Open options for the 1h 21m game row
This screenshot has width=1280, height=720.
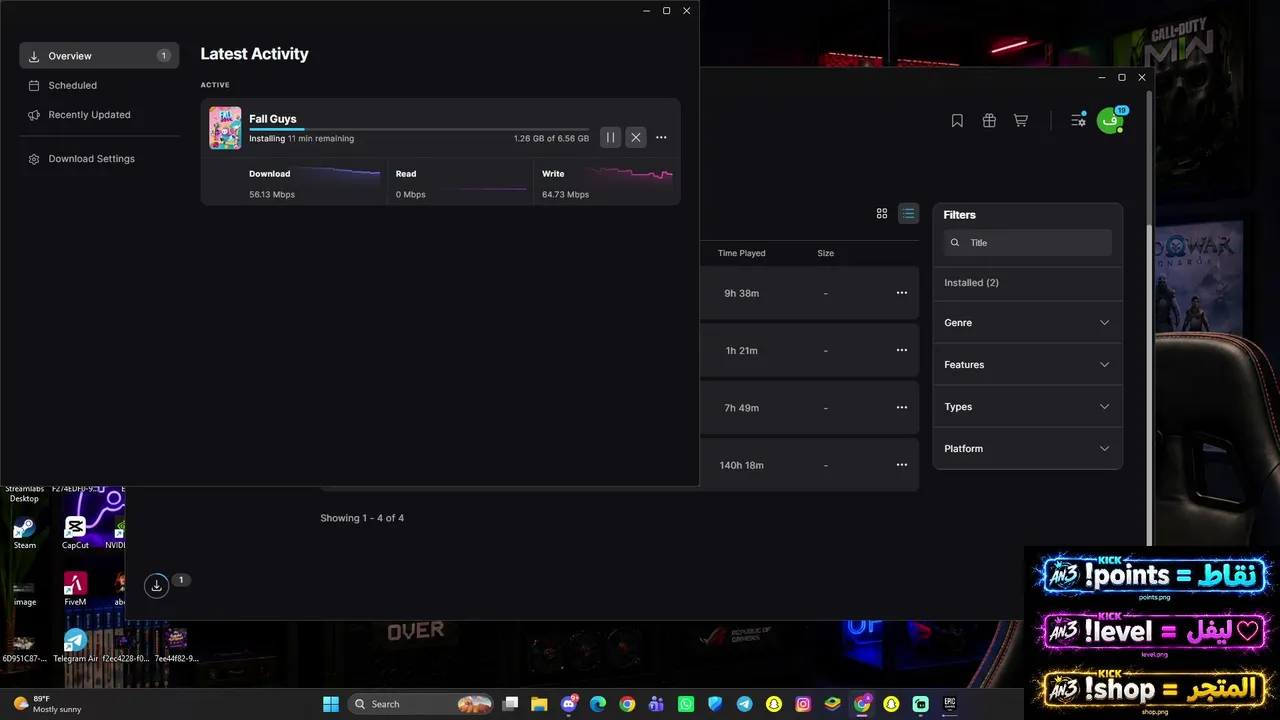[902, 350]
